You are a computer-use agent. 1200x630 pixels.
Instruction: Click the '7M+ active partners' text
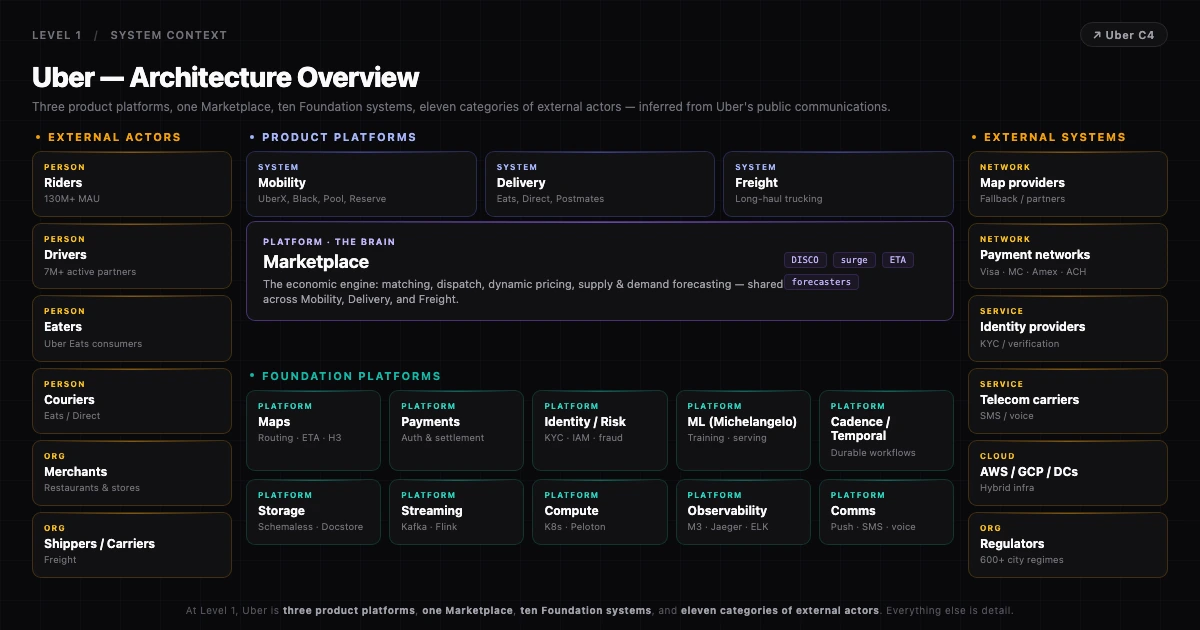tap(90, 272)
